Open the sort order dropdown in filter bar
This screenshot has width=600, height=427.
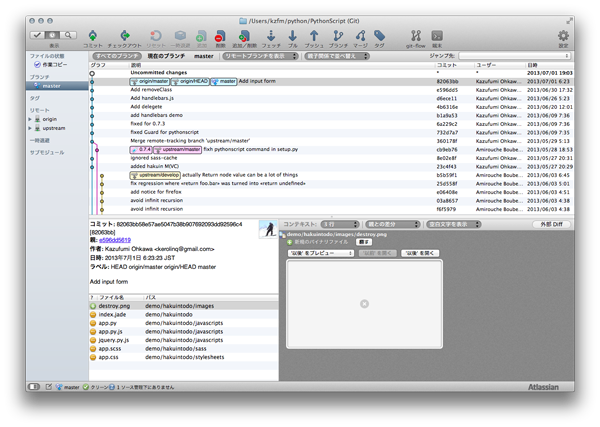(x=337, y=56)
